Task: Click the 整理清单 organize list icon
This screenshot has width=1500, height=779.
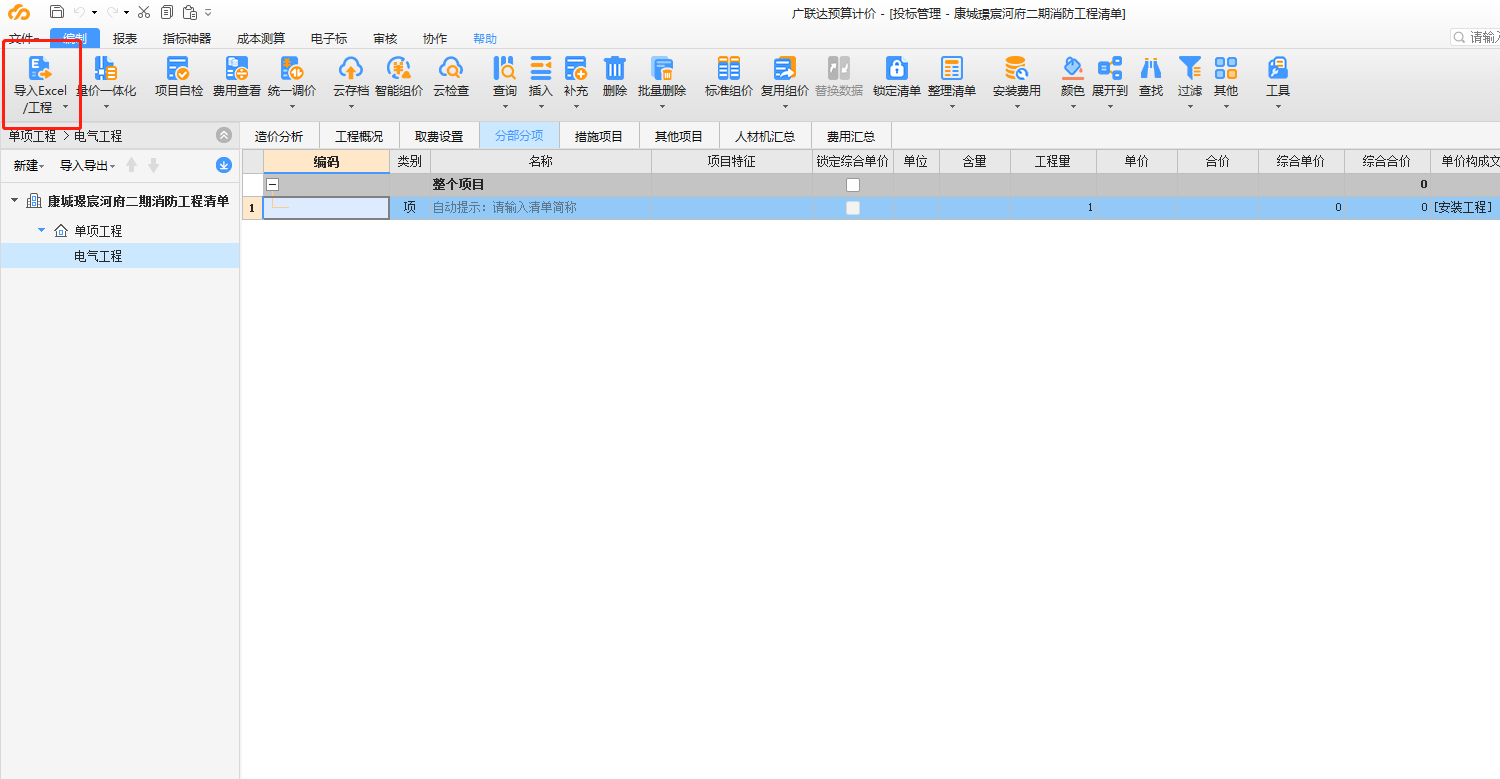Action: click(x=952, y=68)
